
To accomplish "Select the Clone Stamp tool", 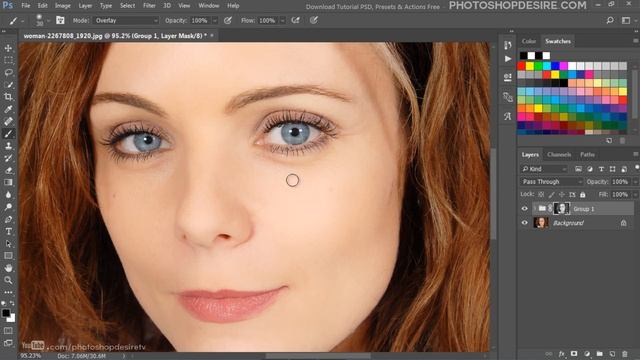I will 8,146.
